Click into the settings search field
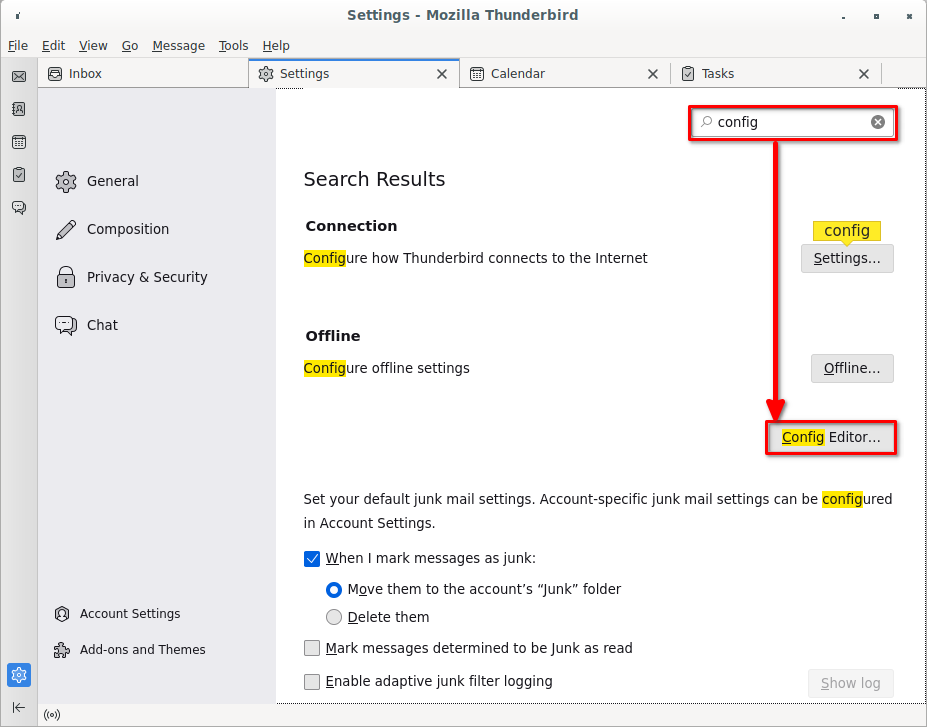Image resolution: width=927 pixels, height=727 pixels. click(790, 122)
